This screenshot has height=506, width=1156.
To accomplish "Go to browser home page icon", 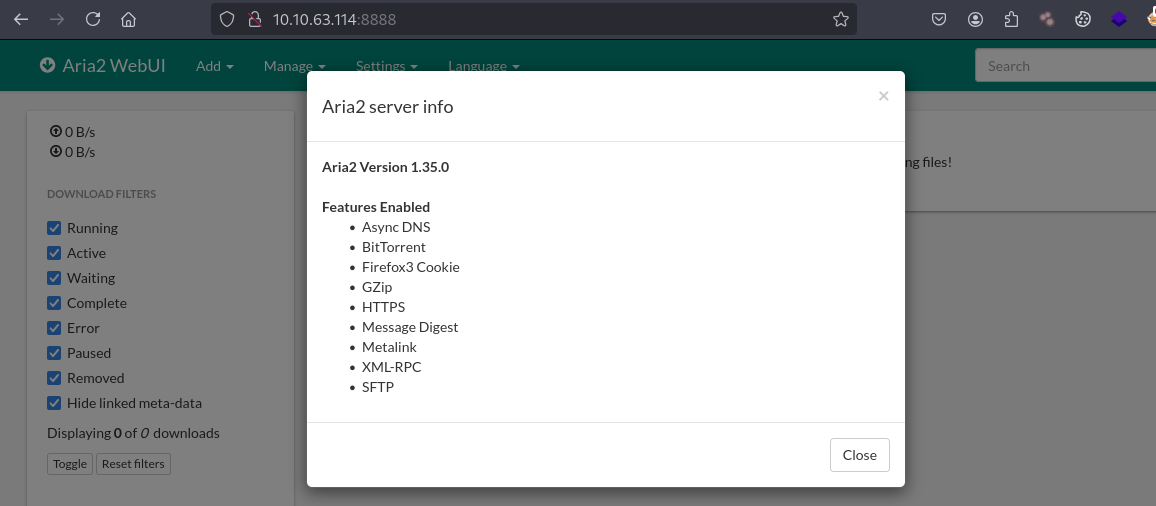I will [128, 19].
